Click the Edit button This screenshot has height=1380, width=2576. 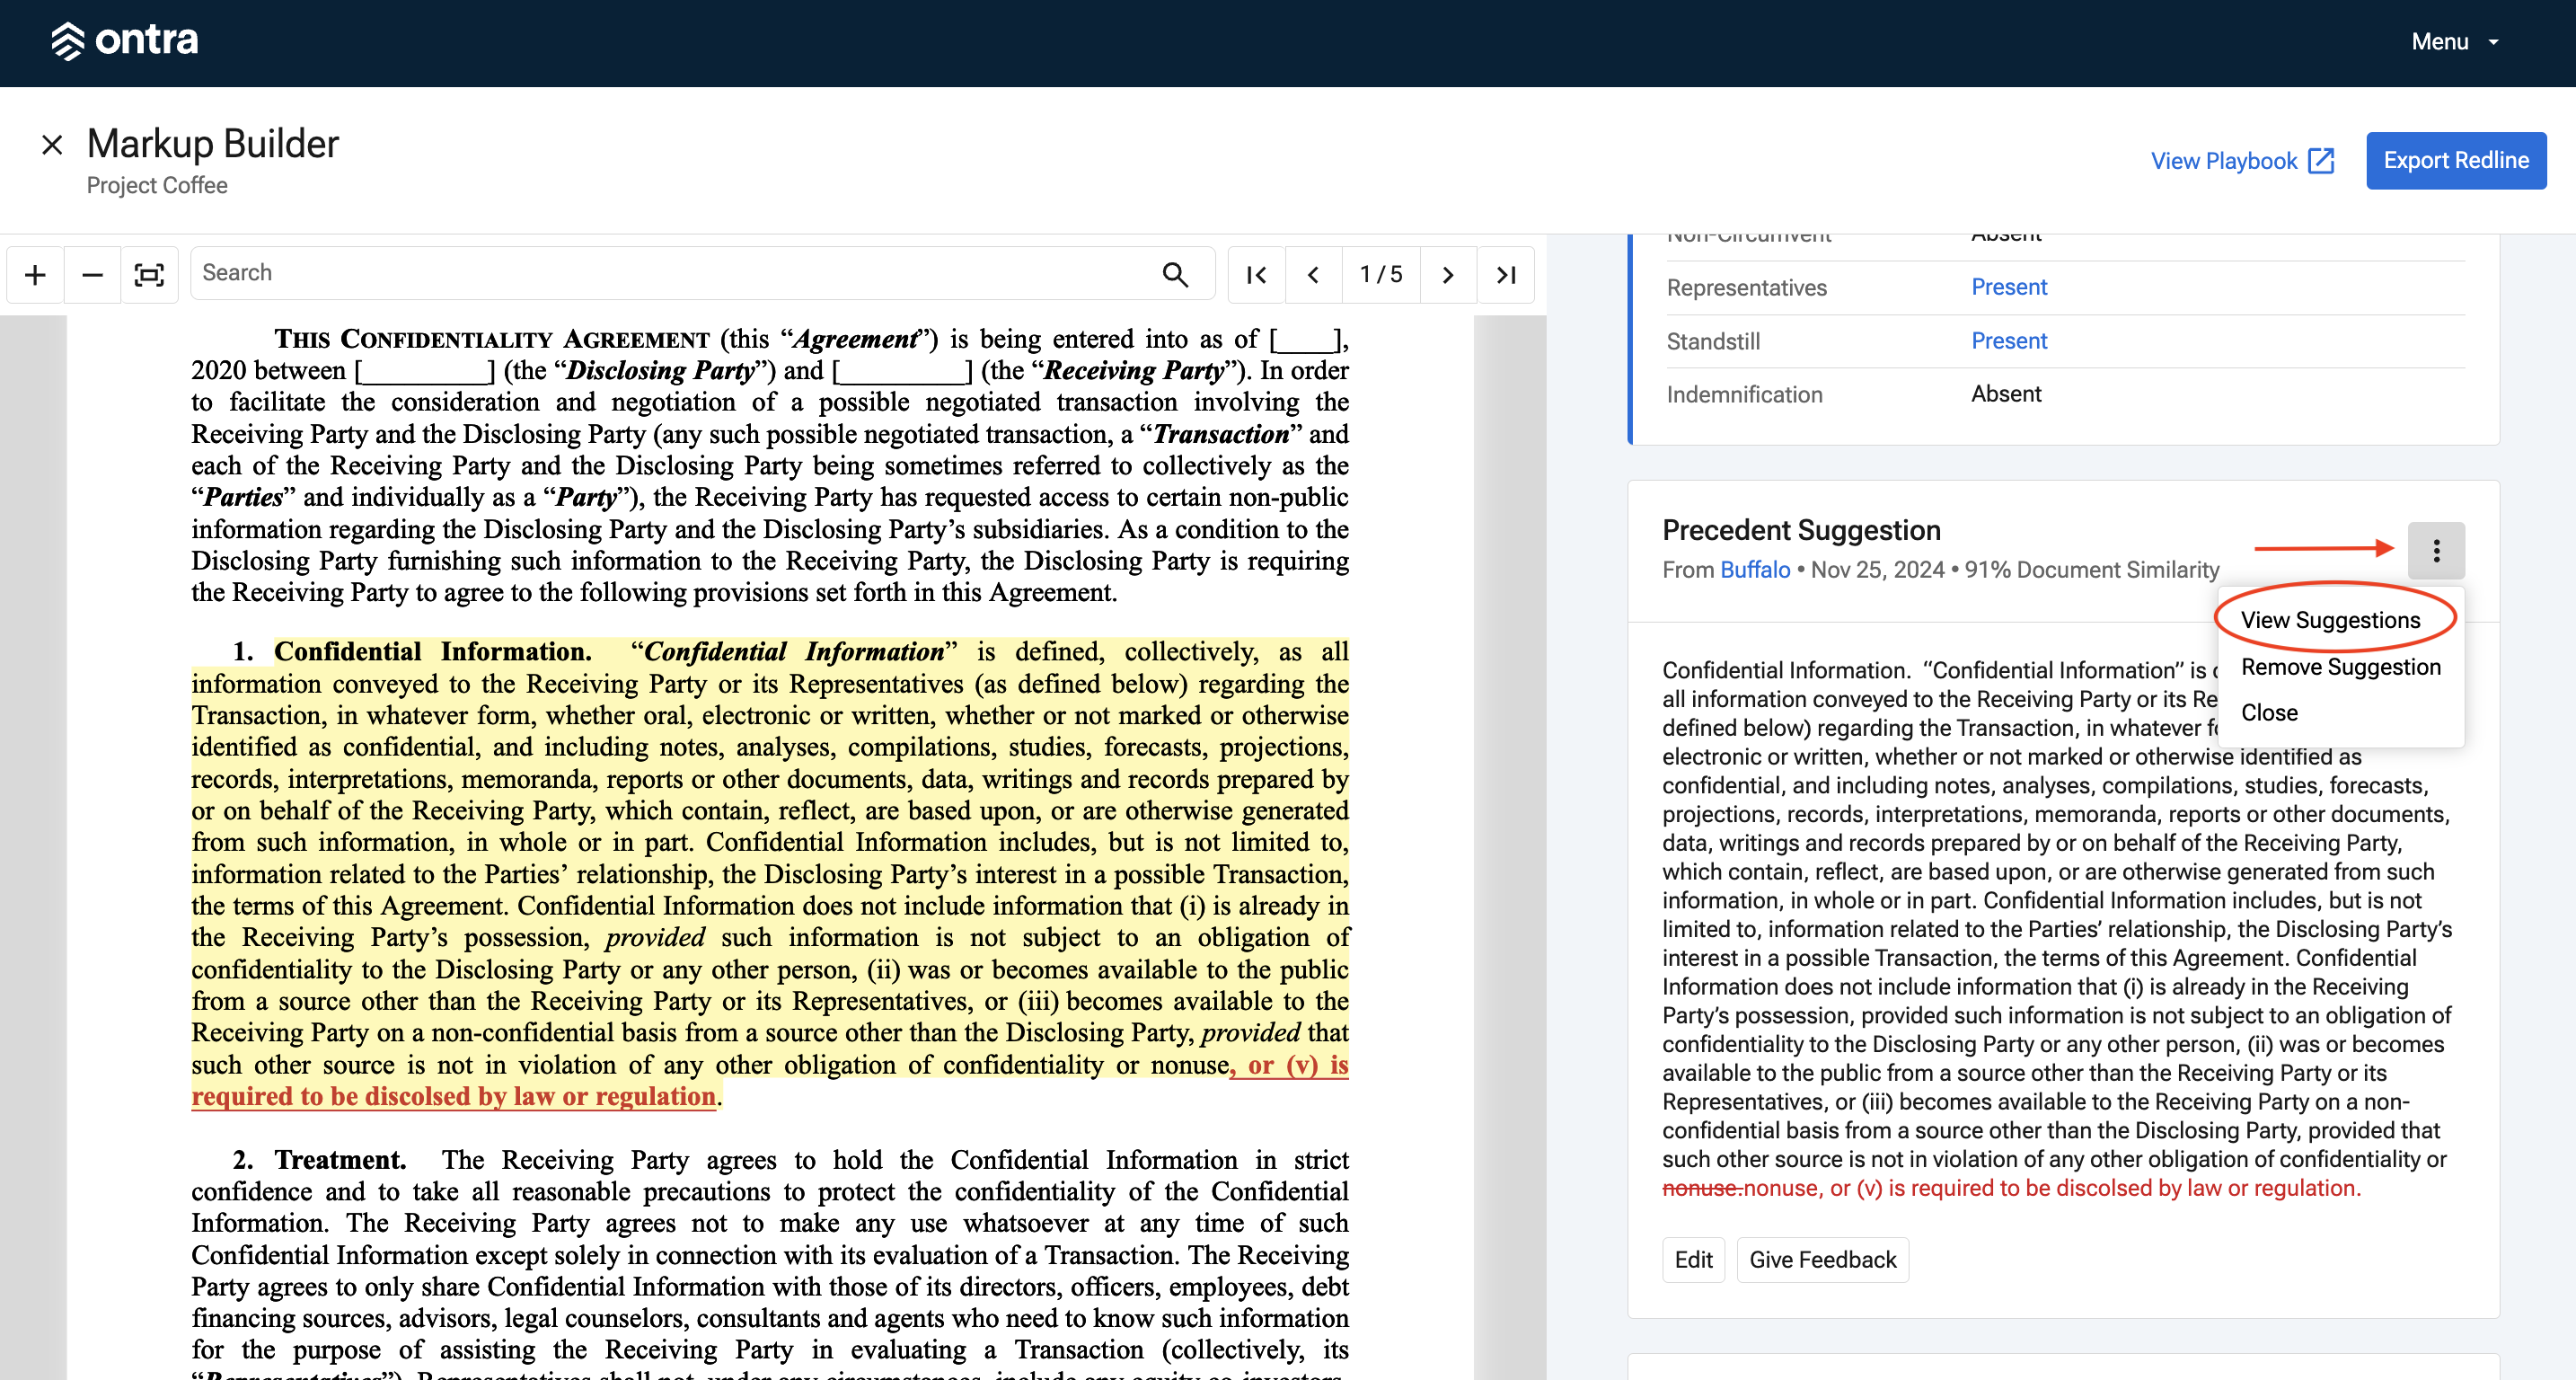coord(1693,1260)
